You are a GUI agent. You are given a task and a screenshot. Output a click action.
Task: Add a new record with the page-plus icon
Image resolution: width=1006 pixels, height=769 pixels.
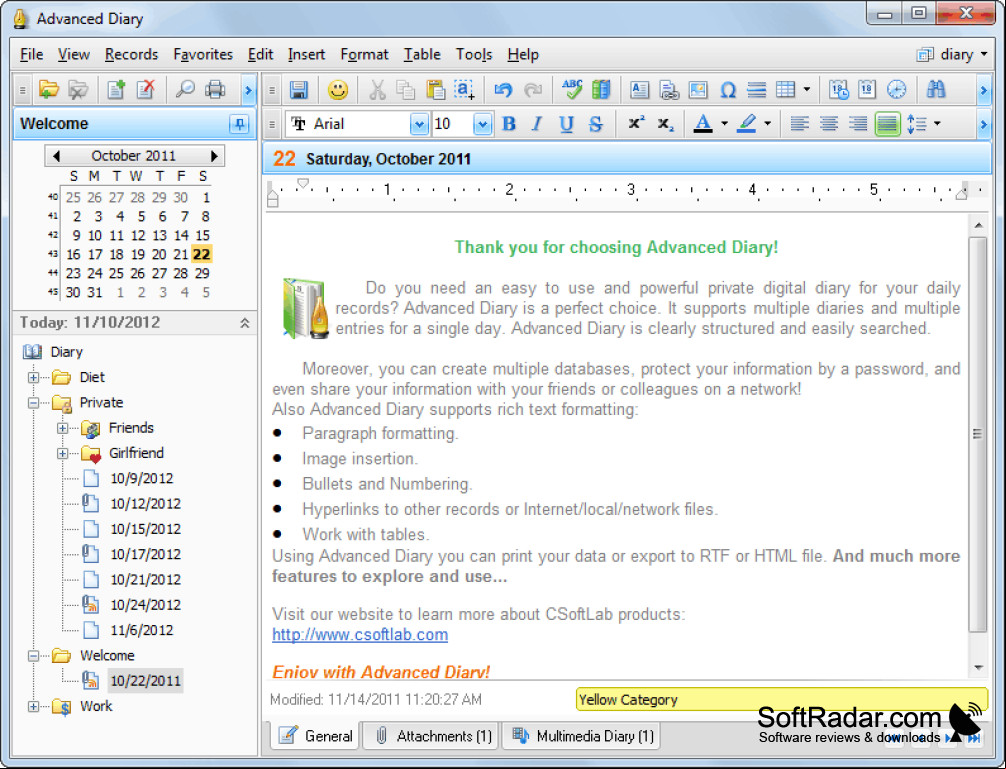(x=116, y=90)
